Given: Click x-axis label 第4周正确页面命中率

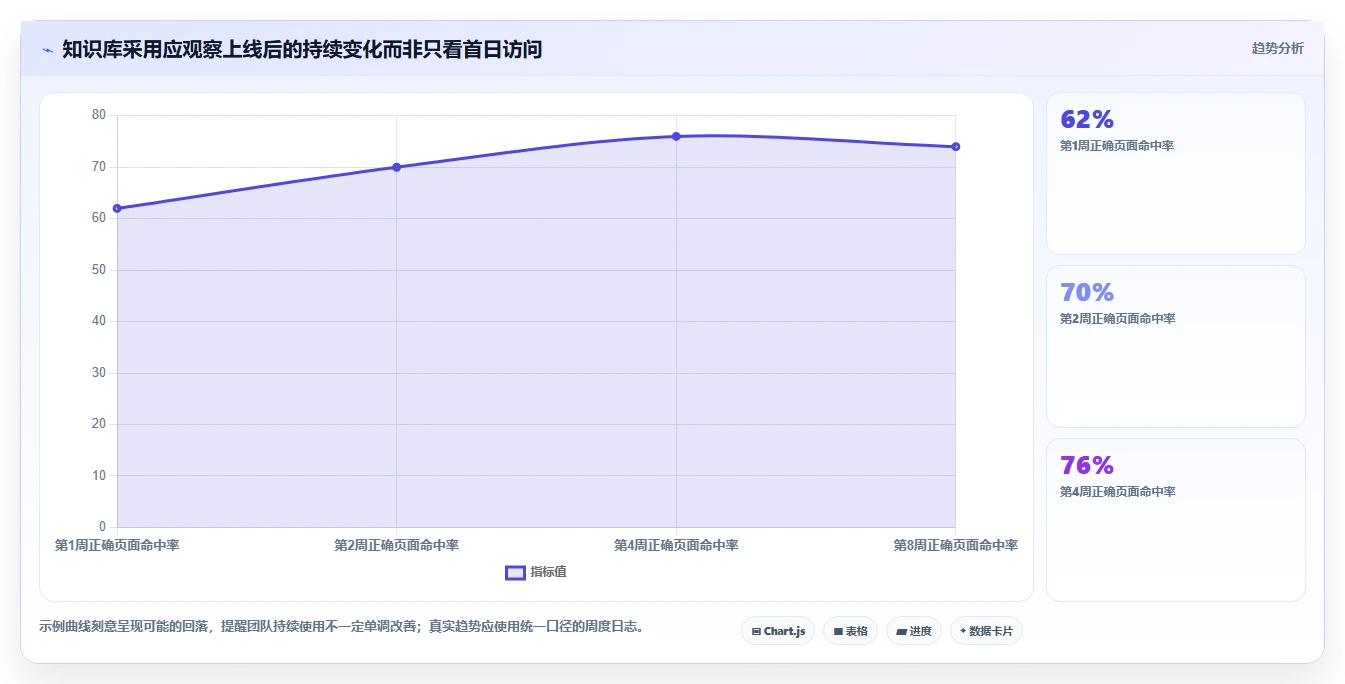Looking at the screenshot, I should [676, 545].
